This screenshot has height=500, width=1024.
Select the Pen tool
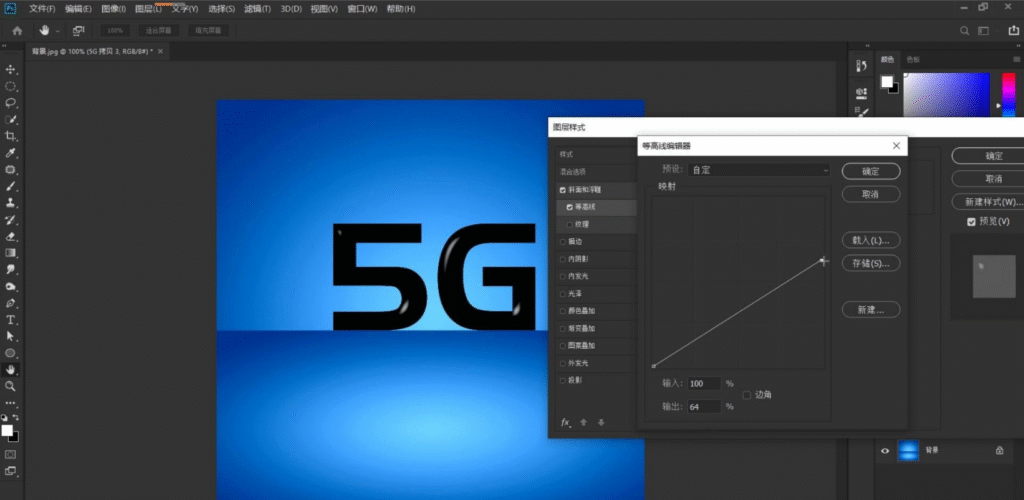[10, 304]
